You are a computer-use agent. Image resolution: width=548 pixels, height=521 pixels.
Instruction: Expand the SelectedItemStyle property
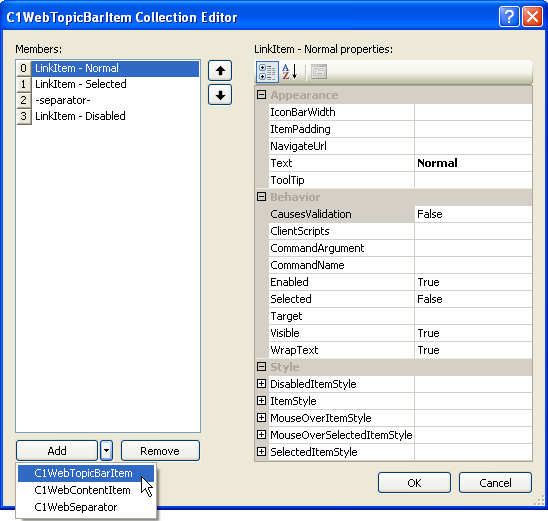(261, 451)
